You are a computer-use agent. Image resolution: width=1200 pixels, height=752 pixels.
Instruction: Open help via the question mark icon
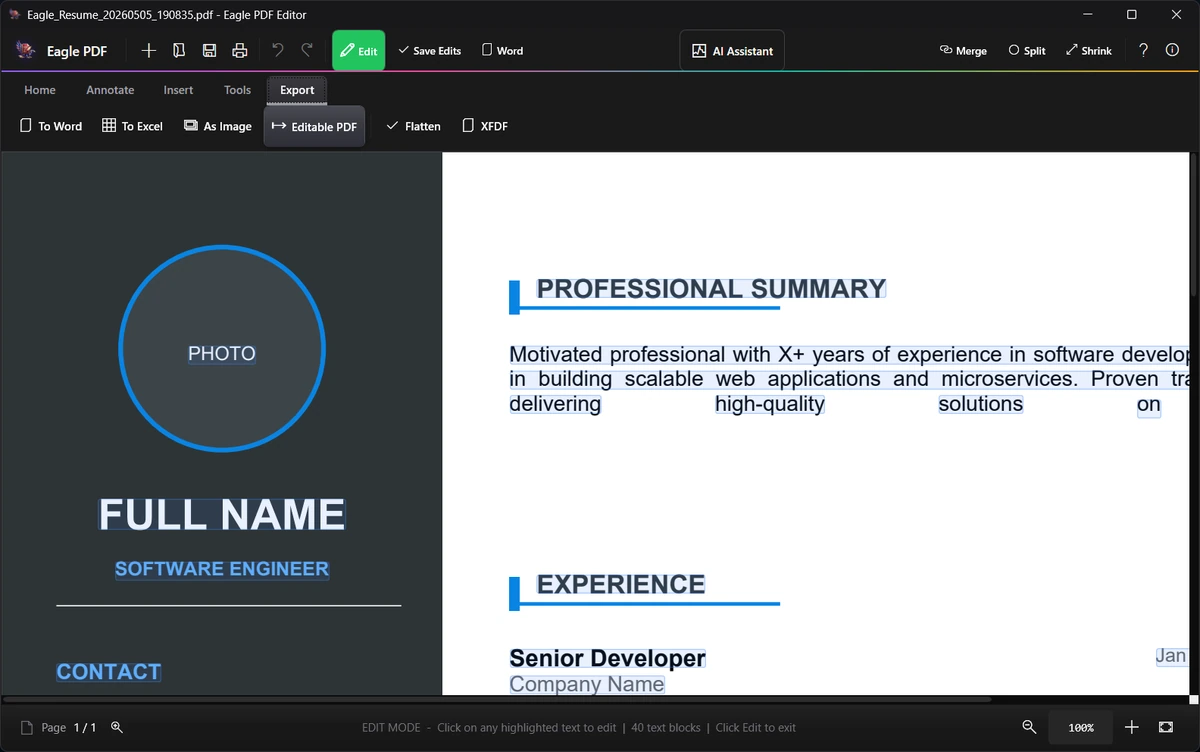[x=1144, y=50]
